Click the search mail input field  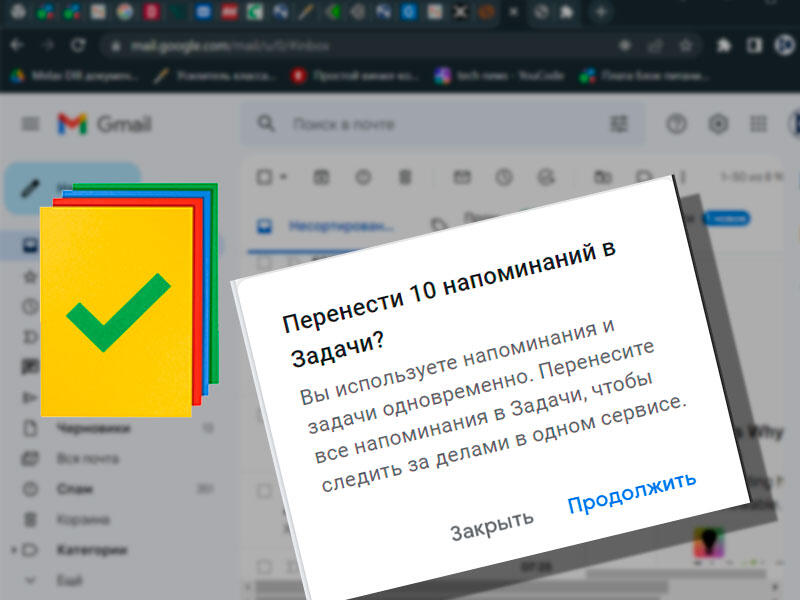[444, 124]
